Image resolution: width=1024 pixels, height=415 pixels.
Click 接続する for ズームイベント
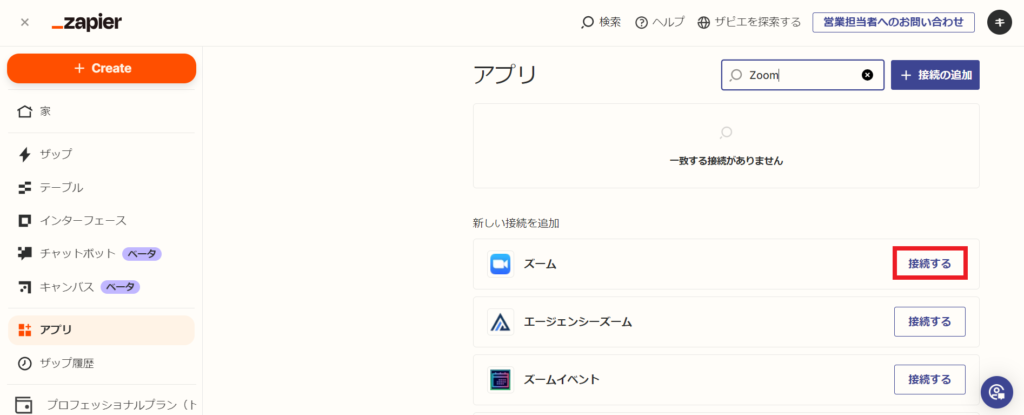pos(929,380)
